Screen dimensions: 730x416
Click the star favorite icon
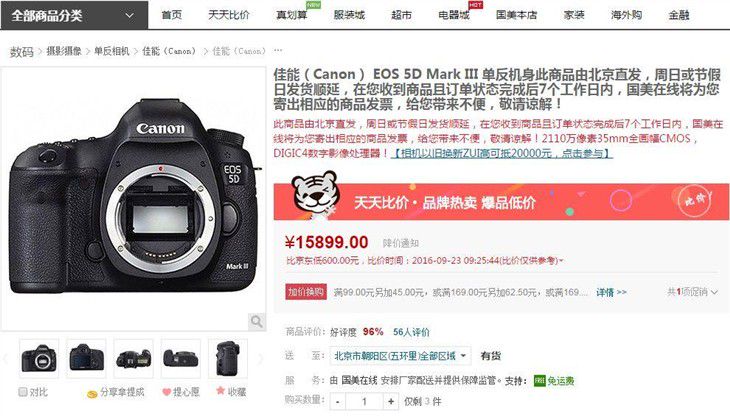pyautogui.click(x=220, y=390)
